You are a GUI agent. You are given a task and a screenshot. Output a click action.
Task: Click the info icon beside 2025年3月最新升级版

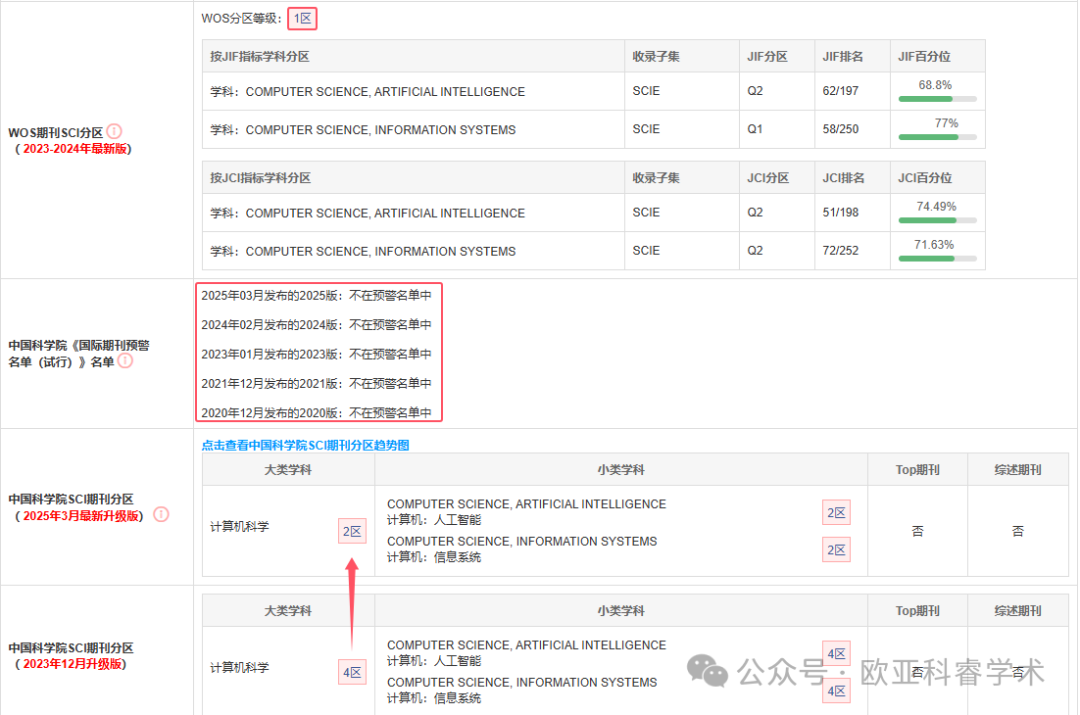click(161, 515)
